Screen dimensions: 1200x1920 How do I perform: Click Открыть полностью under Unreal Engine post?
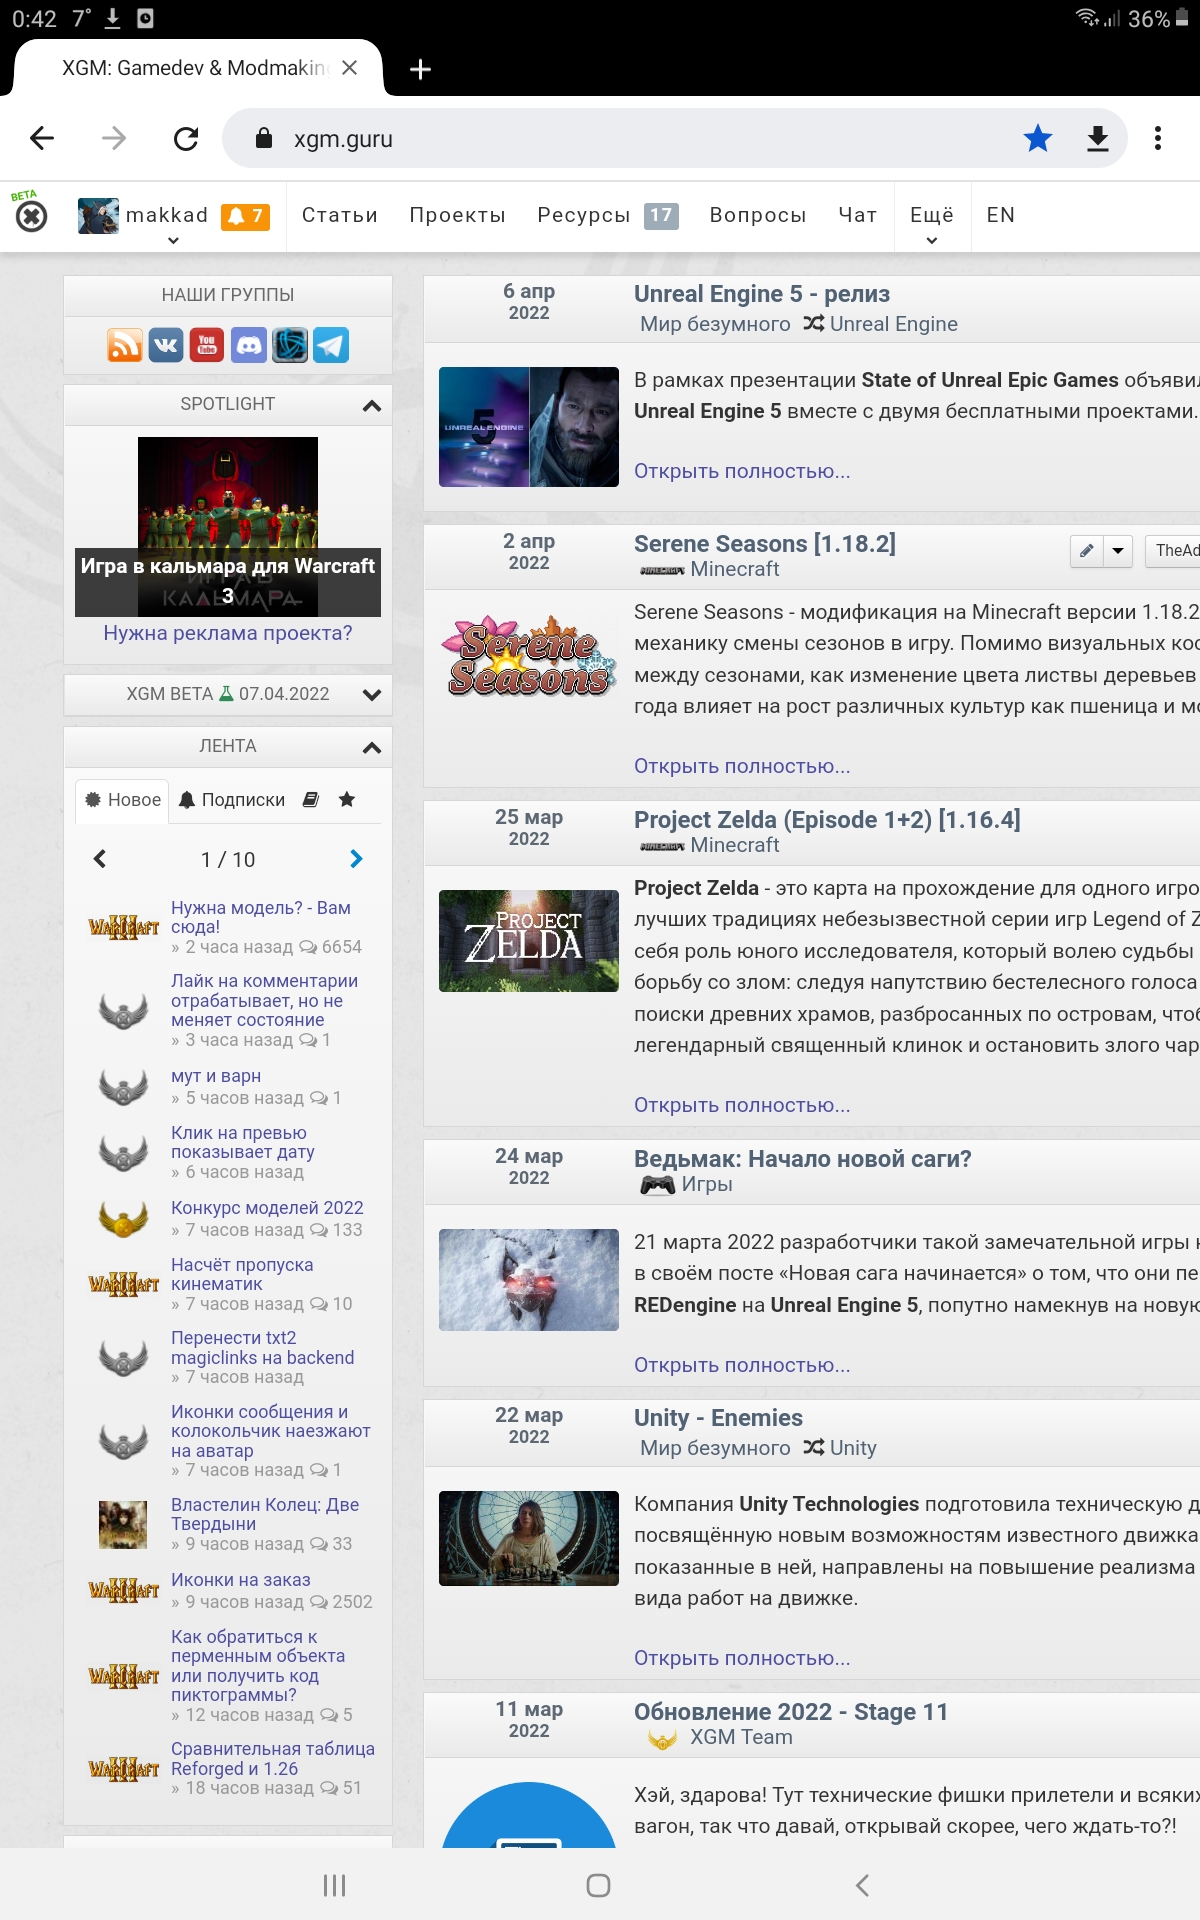click(x=742, y=471)
